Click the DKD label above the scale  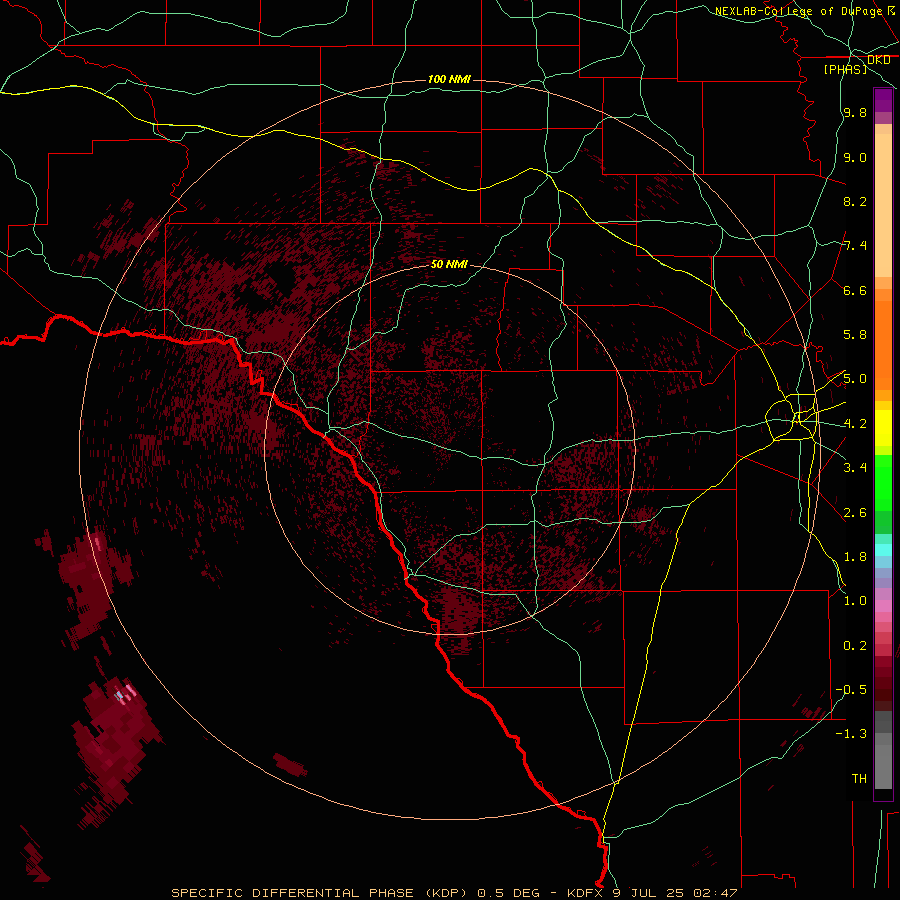point(878,60)
